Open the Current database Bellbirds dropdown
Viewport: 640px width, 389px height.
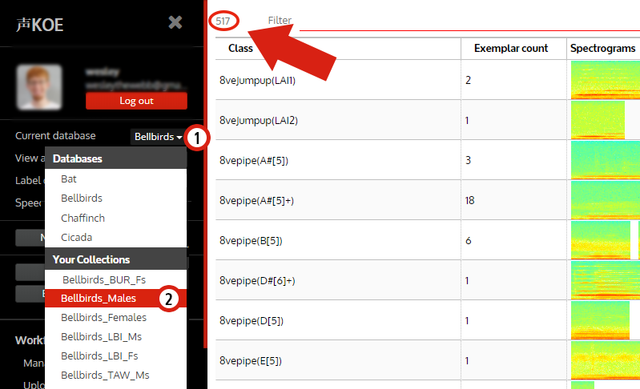click(158, 137)
